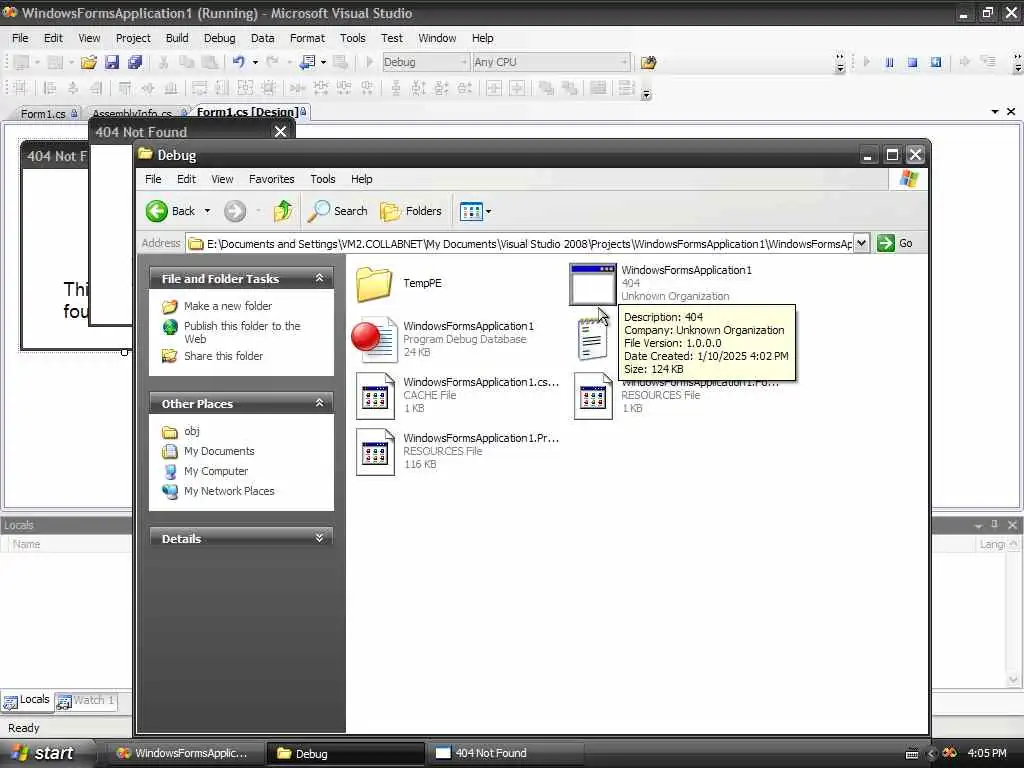Select the 116 KB RESOURCES file icon
This screenshot has height=768, width=1024.
pyautogui.click(x=375, y=452)
